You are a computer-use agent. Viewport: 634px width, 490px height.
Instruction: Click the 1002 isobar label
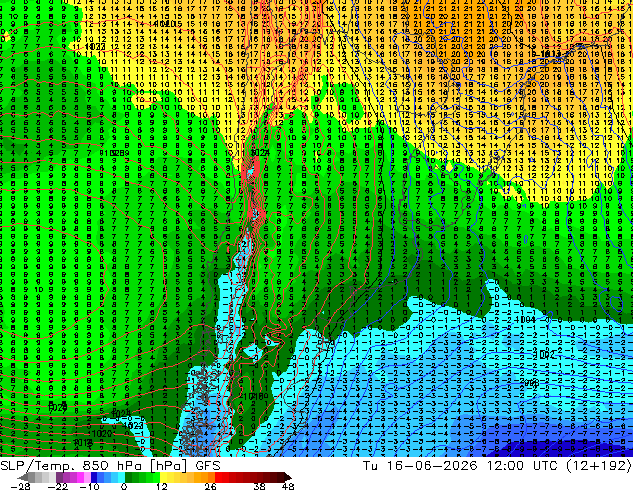[544, 355]
